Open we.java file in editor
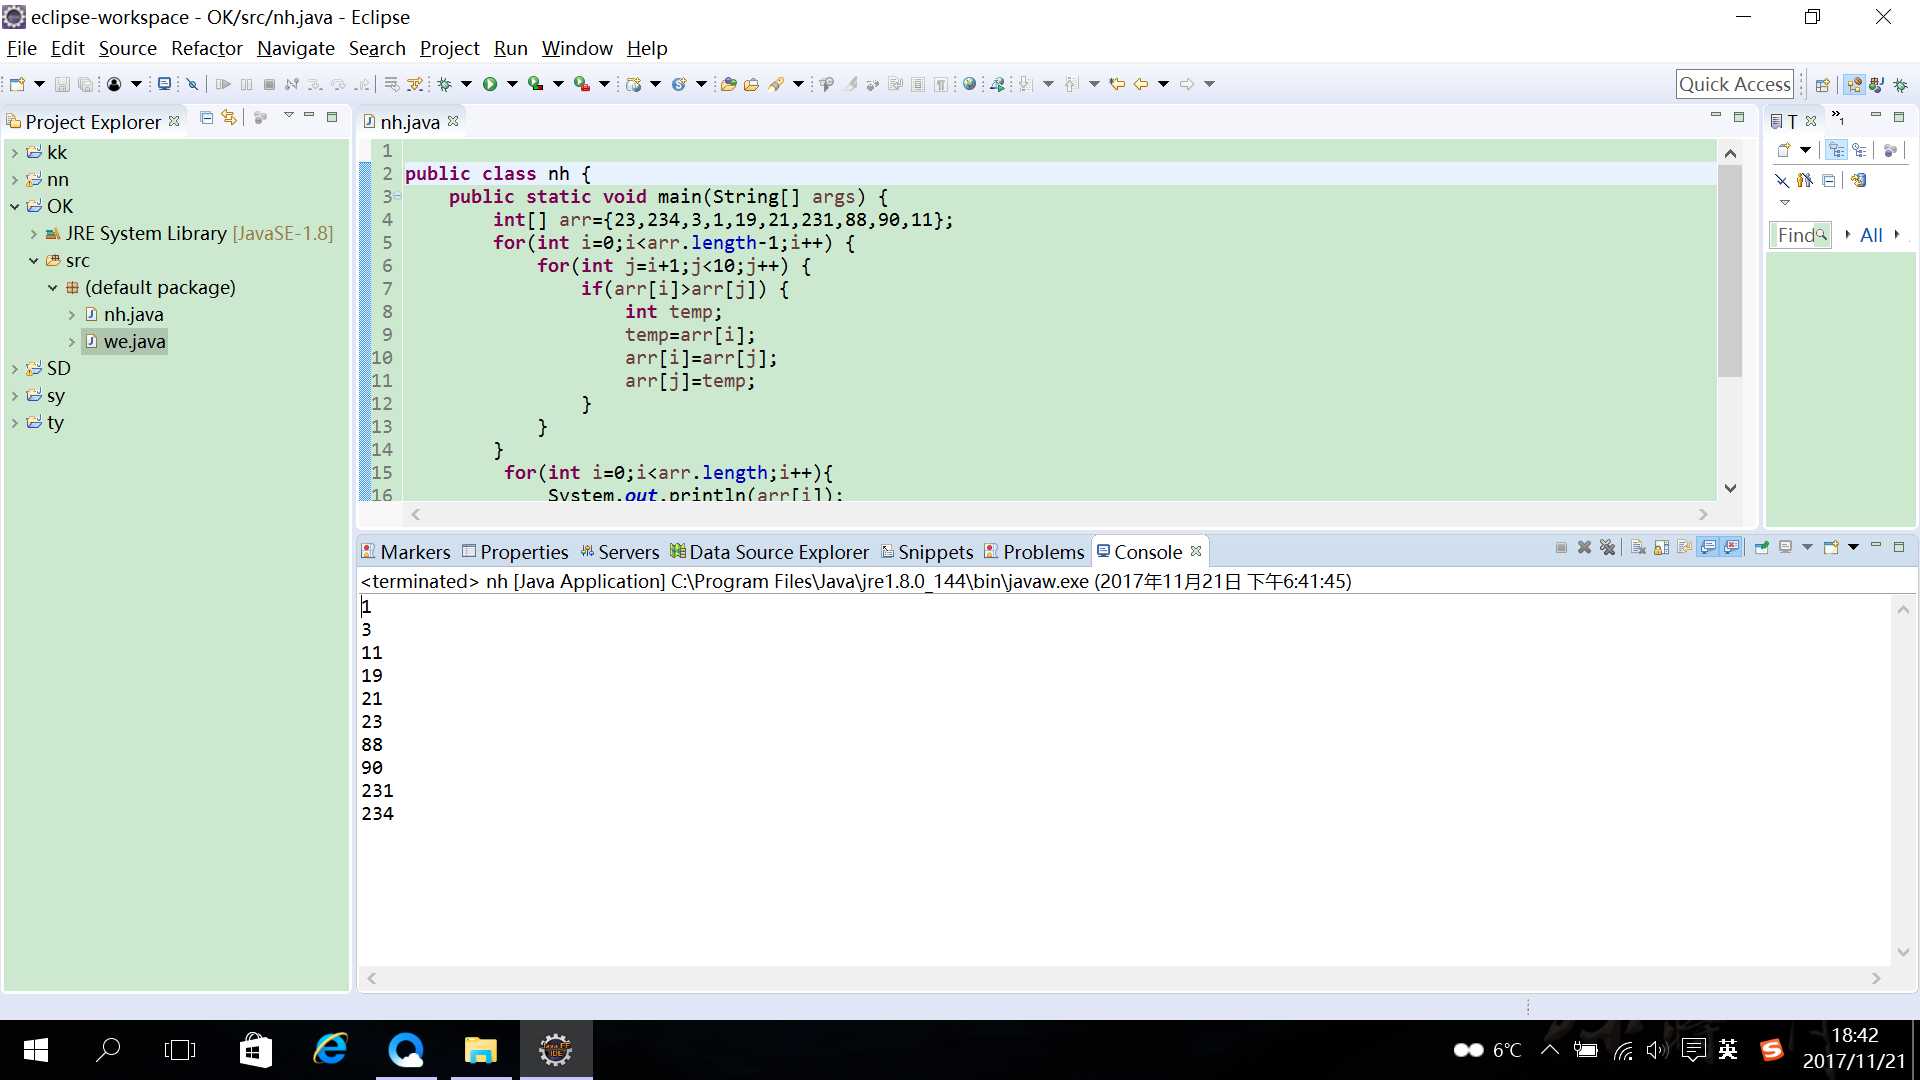This screenshot has height=1080, width=1920. coord(135,340)
